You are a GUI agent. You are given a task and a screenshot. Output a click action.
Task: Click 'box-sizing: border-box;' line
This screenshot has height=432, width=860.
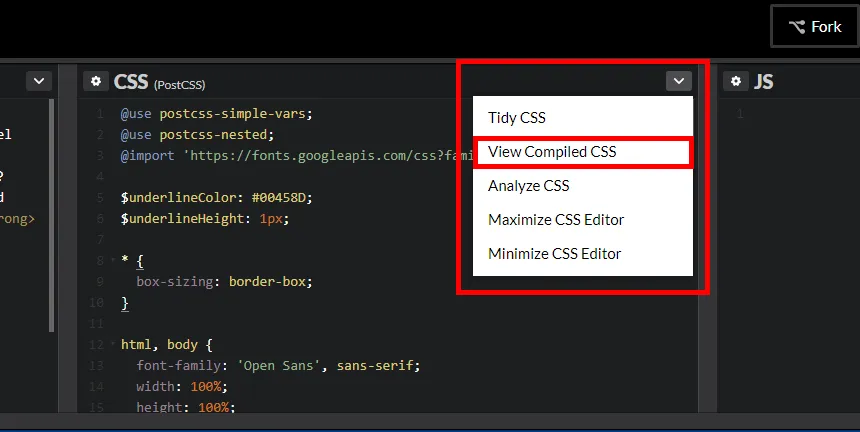pyautogui.click(x=224, y=281)
